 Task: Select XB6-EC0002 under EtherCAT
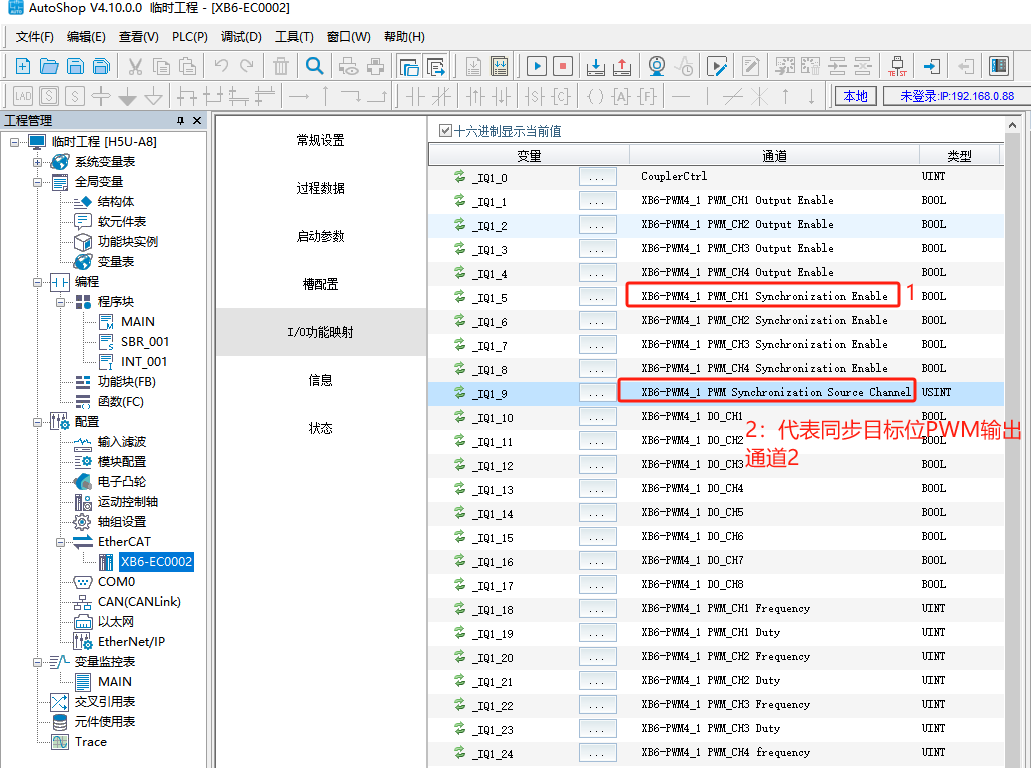click(156, 562)
